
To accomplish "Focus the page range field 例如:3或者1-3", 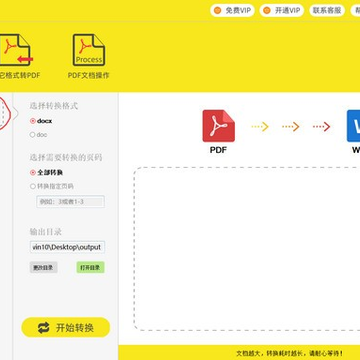I will pyautogui.click(x=70, y=202).
